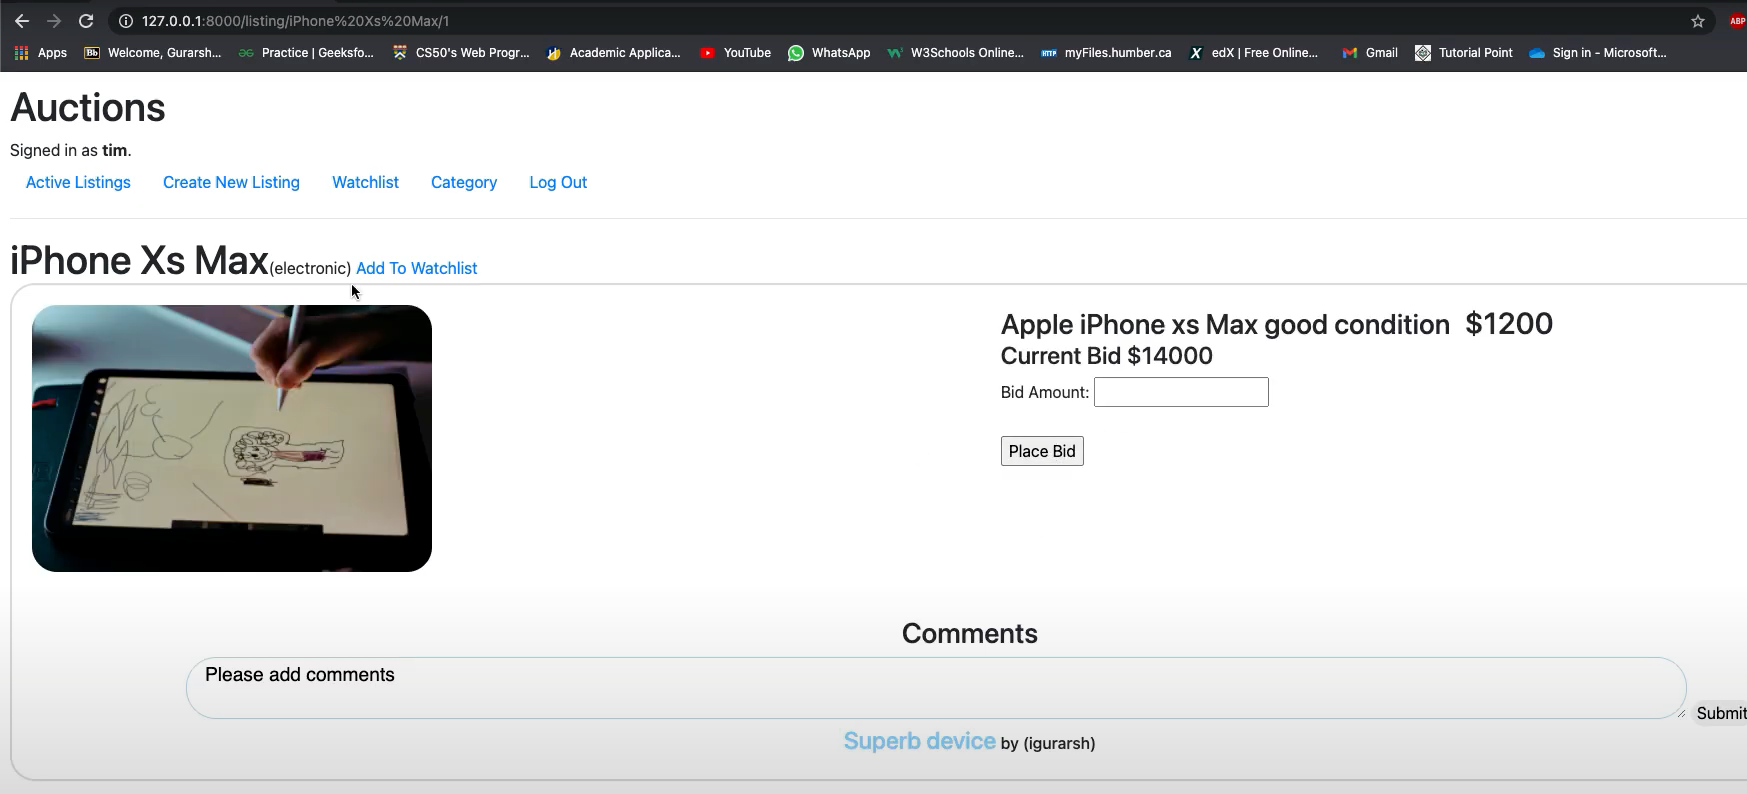This screenshot has height=794, width=1747.
Task: Focus the Bid Amount input field
Action: [x=1181, y=392]
